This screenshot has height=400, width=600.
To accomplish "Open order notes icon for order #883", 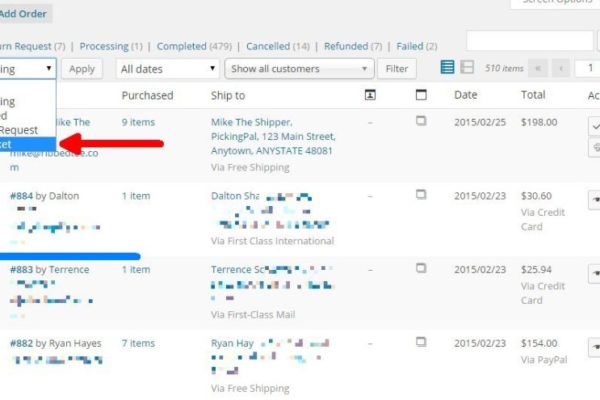I will pos(421,270).
